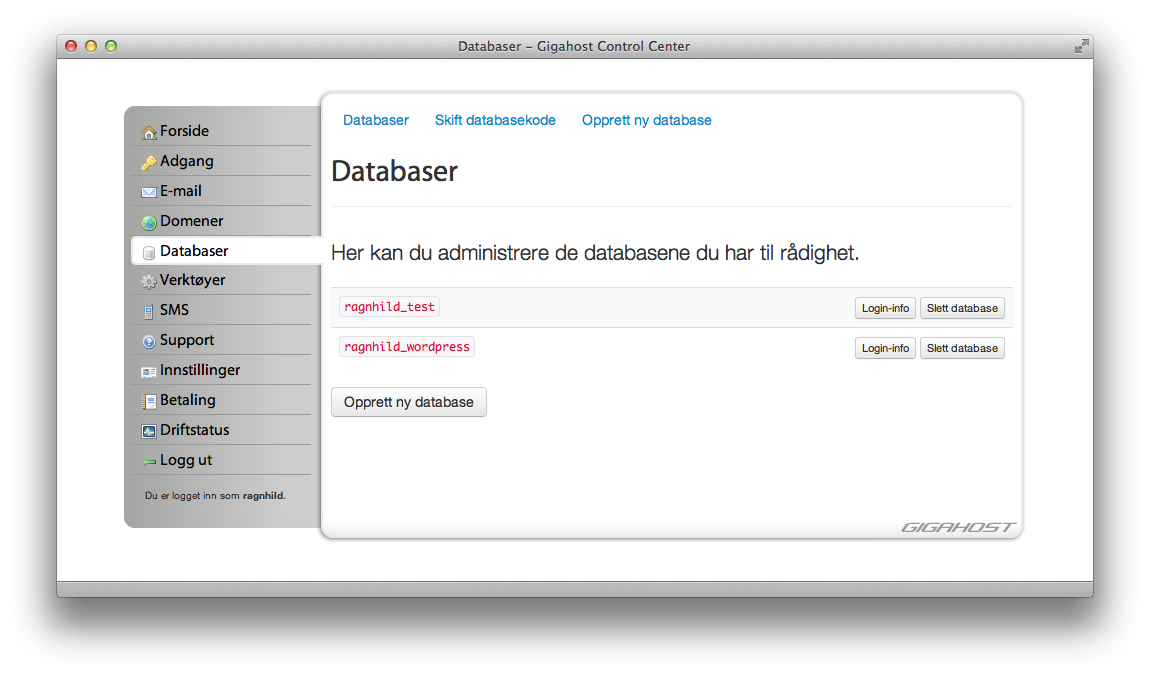This screenshot has width=1150, height=676.
Task: Close the window with the red button
Action: pyautogui.click(x=71, y=46)
